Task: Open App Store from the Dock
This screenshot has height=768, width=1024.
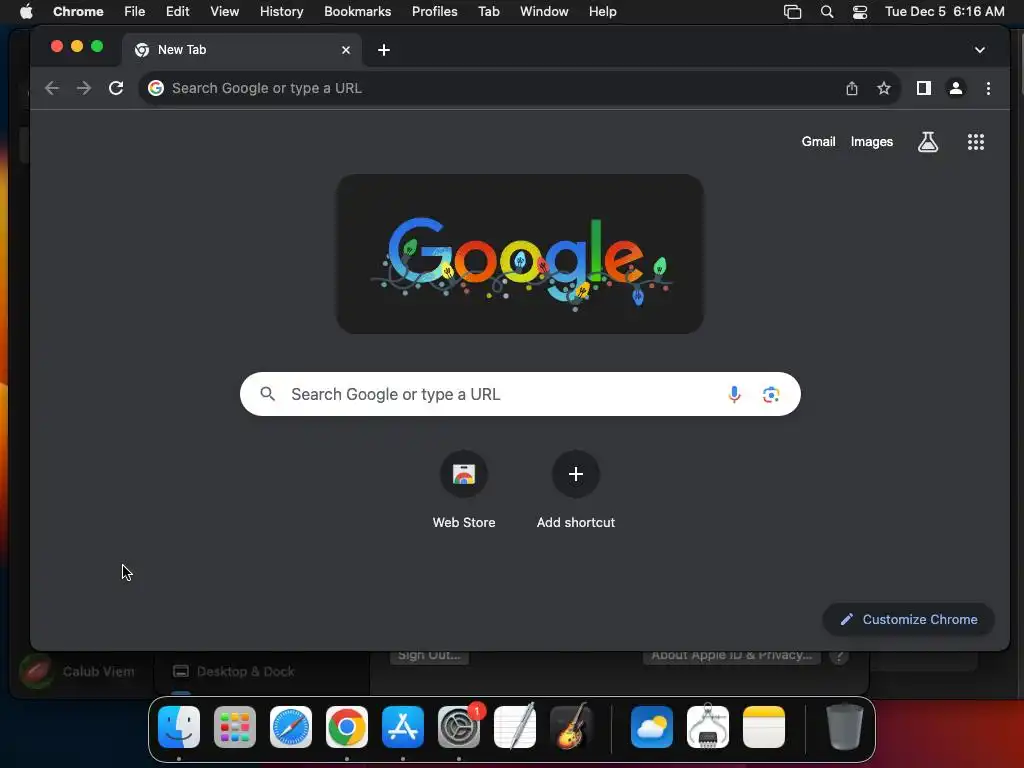Action: [403, 727]
